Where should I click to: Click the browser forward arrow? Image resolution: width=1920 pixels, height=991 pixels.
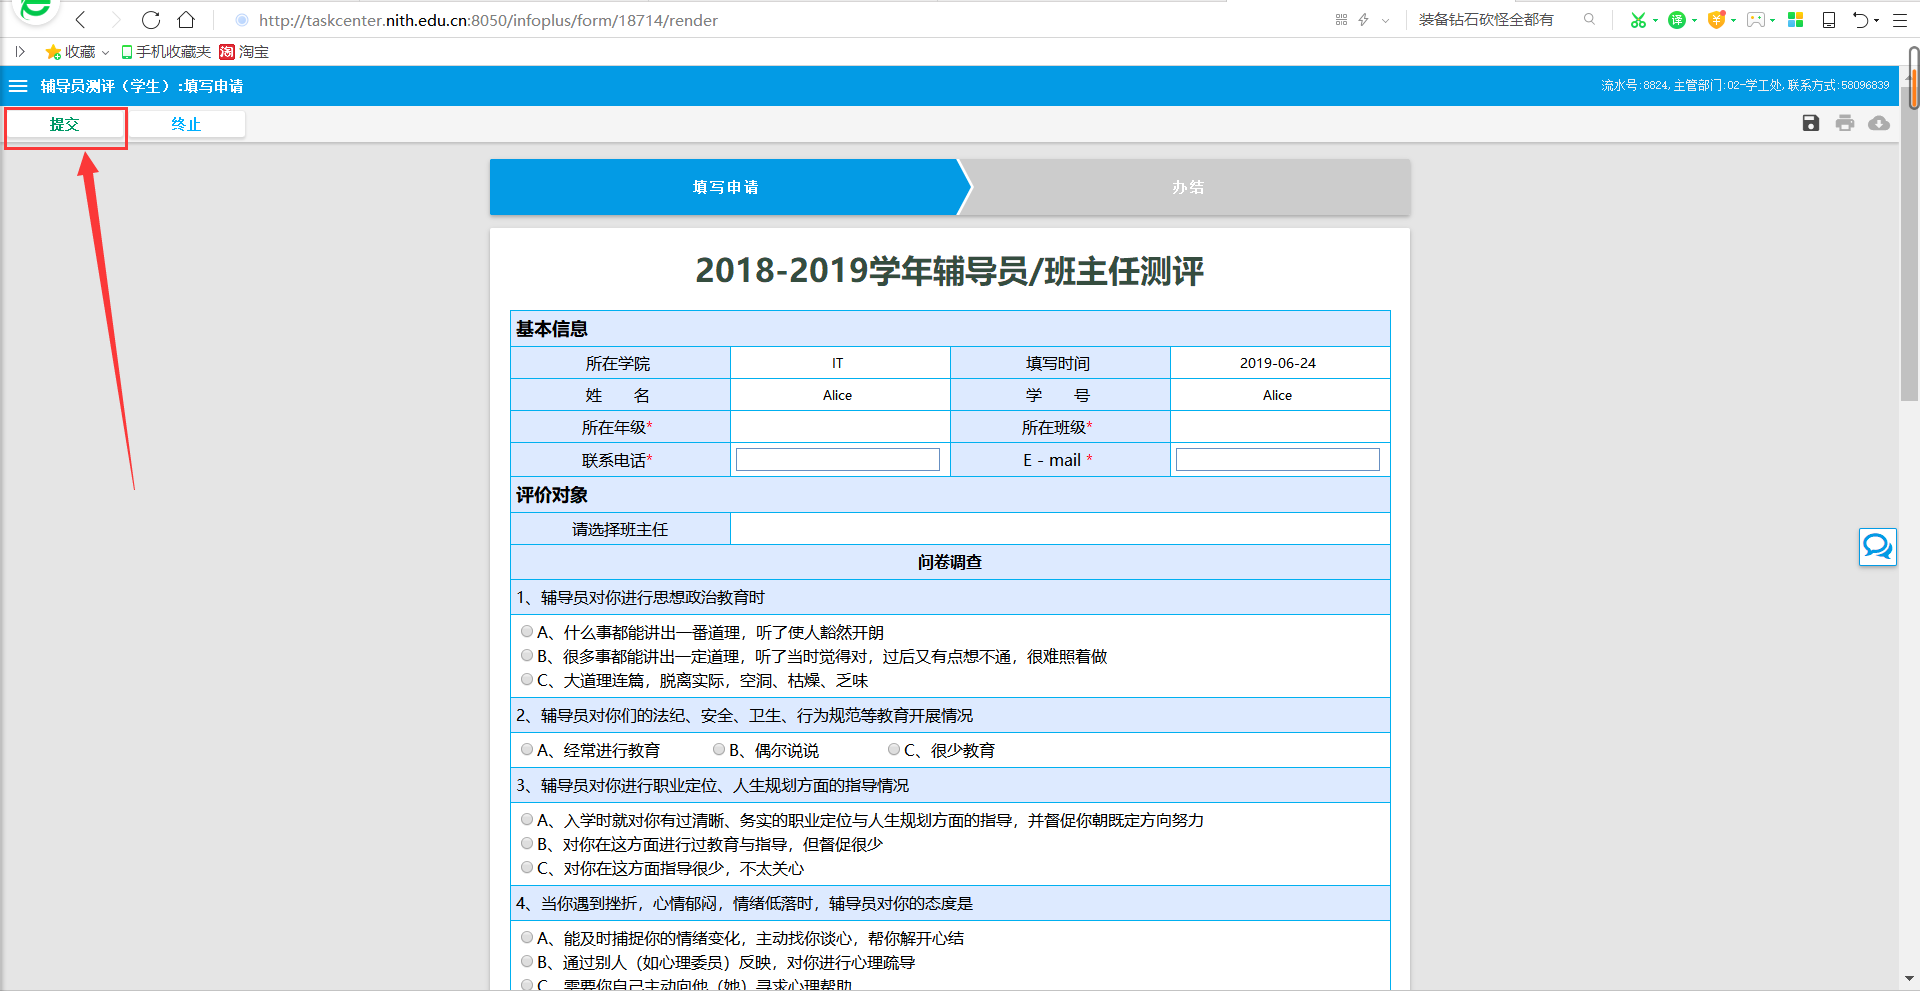115,20
